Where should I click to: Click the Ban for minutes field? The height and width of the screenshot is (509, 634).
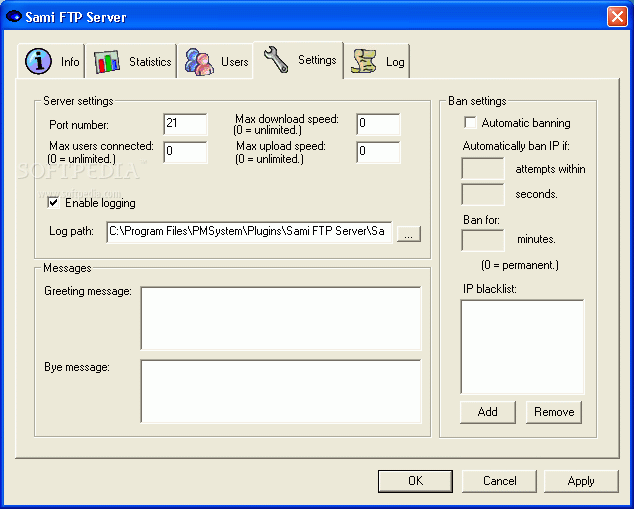click(483, 240)
